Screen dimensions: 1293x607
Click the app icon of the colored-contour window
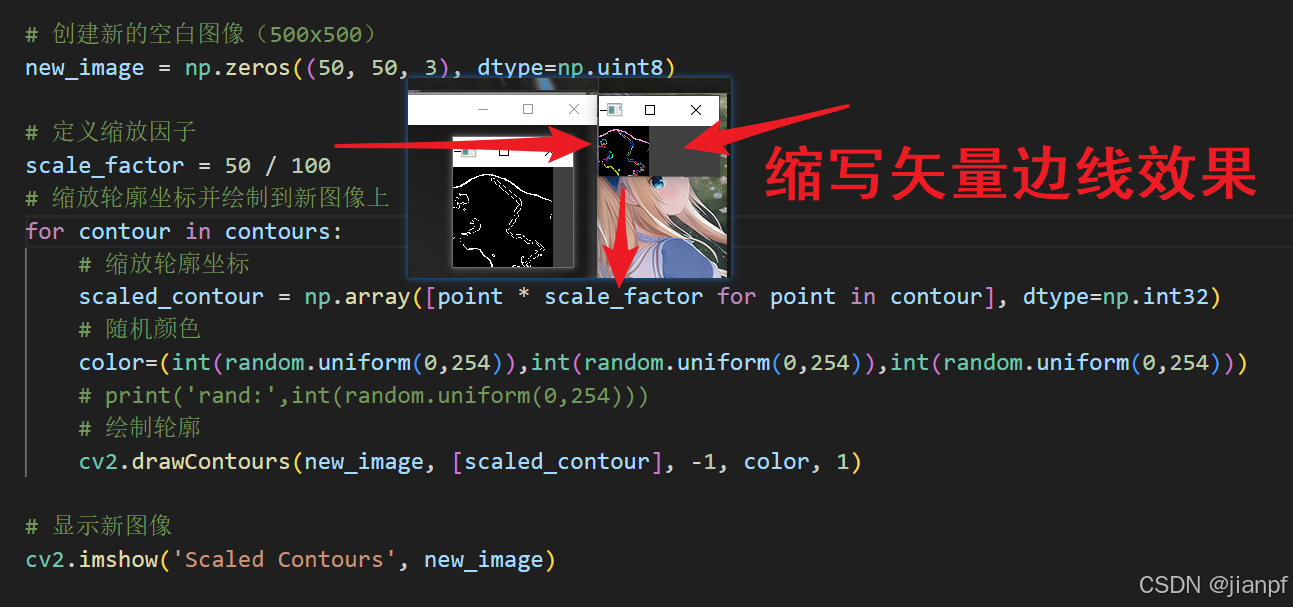coord(614,109)
